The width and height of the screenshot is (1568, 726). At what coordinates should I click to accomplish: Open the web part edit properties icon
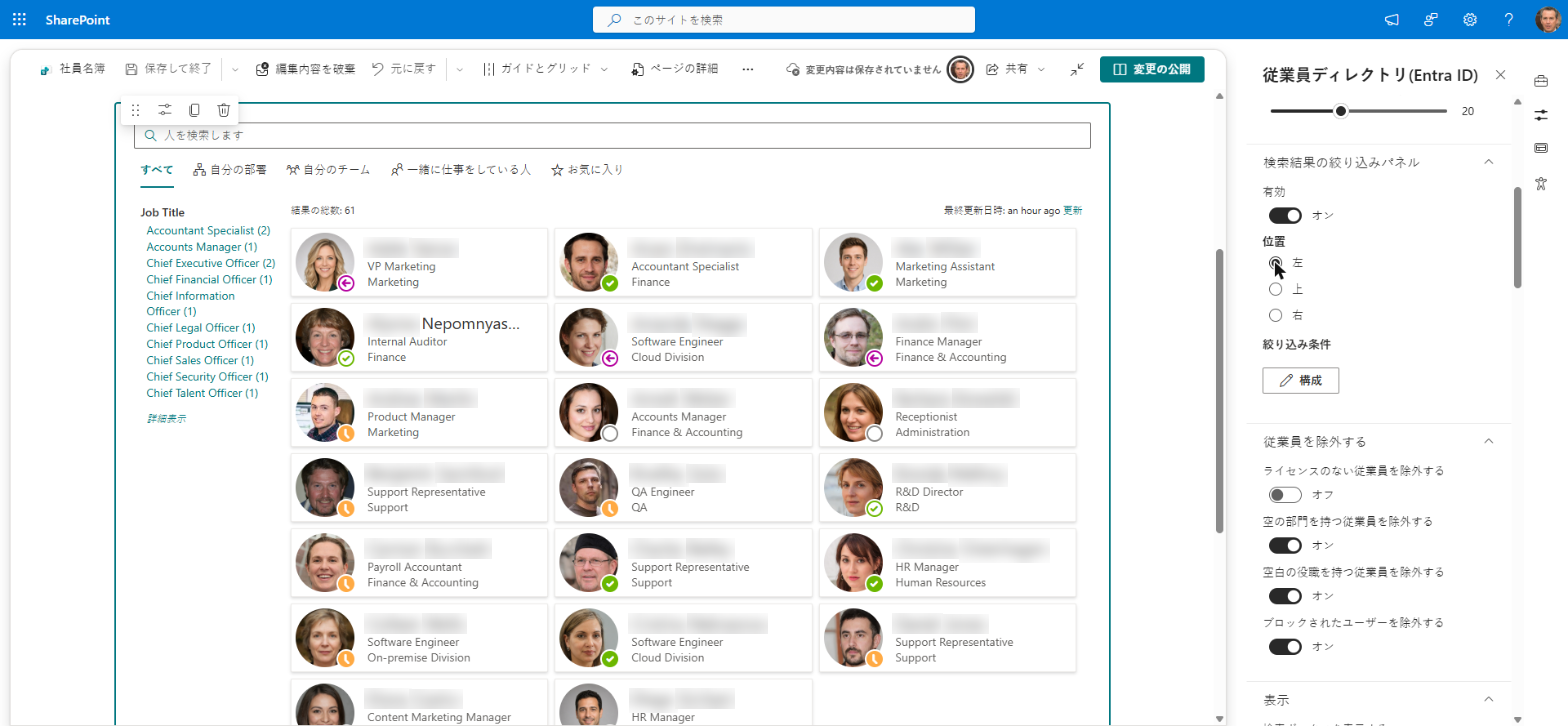[x=165, y=110]
